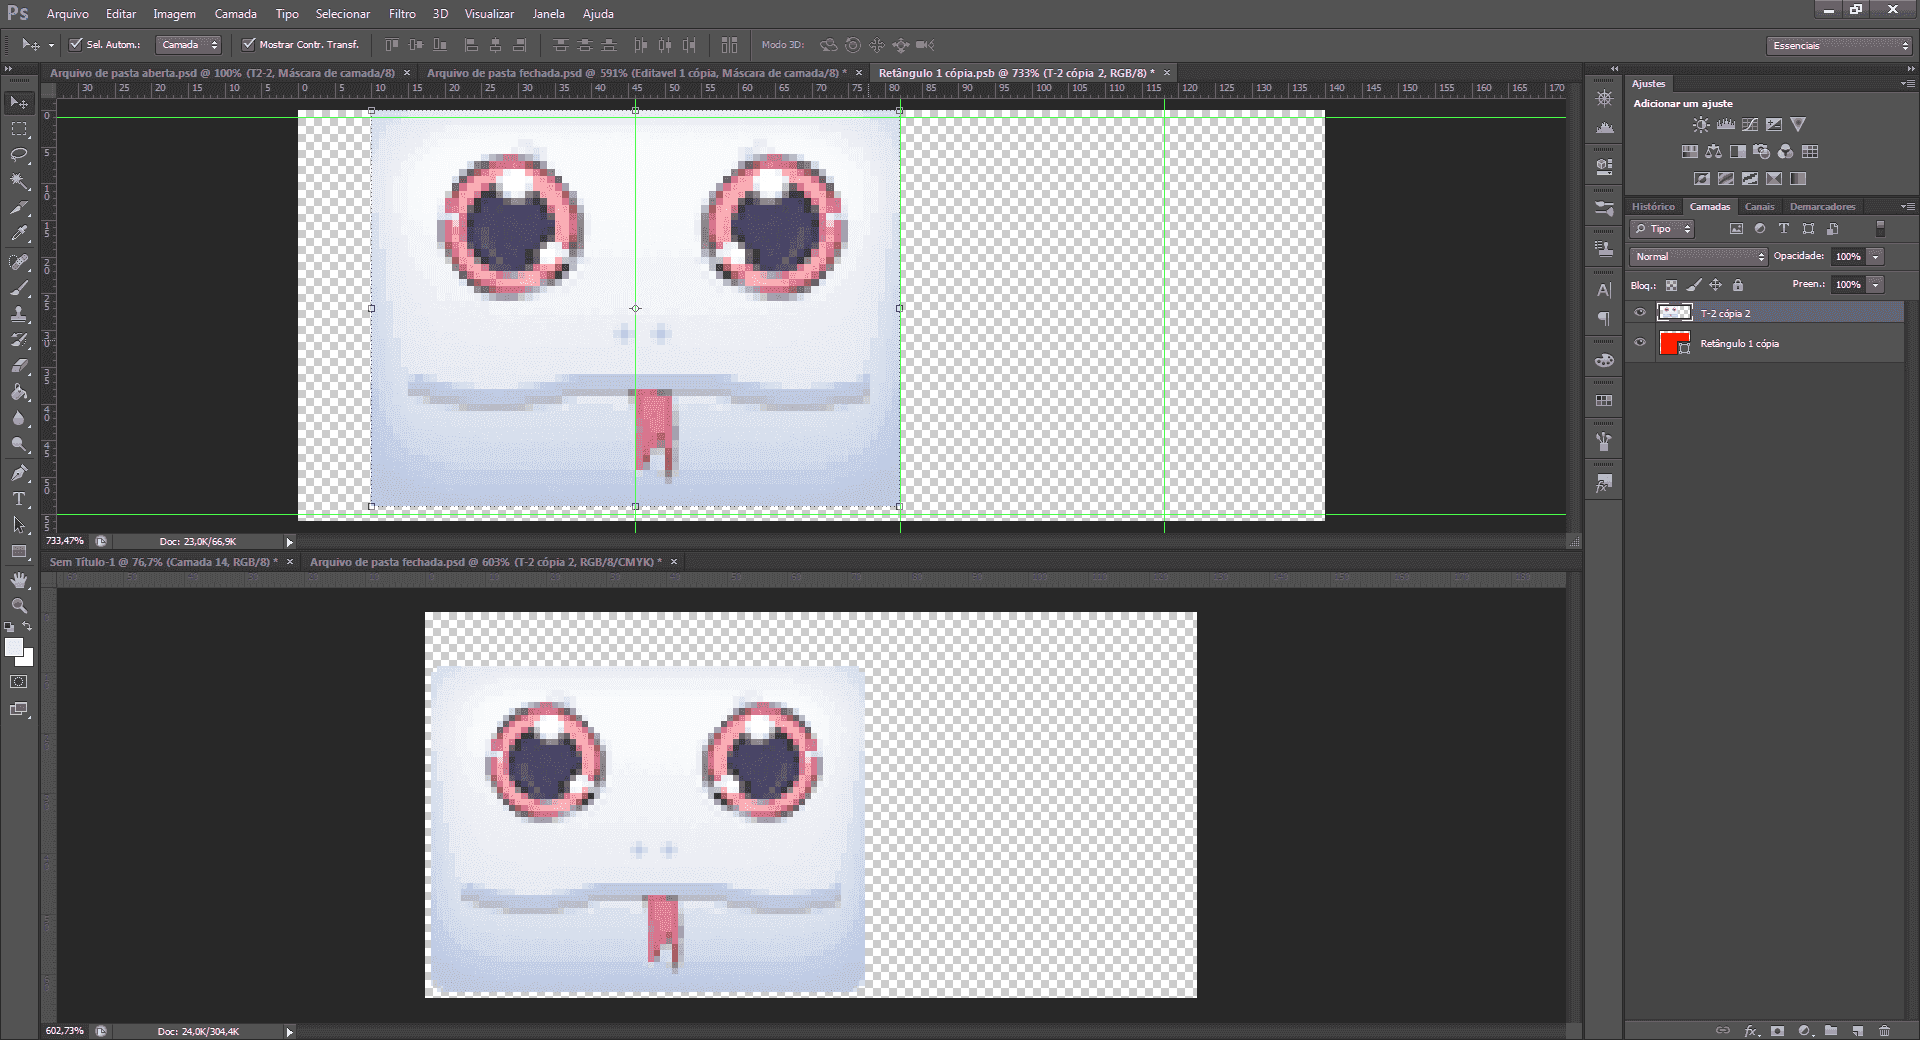Select the Healing Brush tool

coord(19,262)
